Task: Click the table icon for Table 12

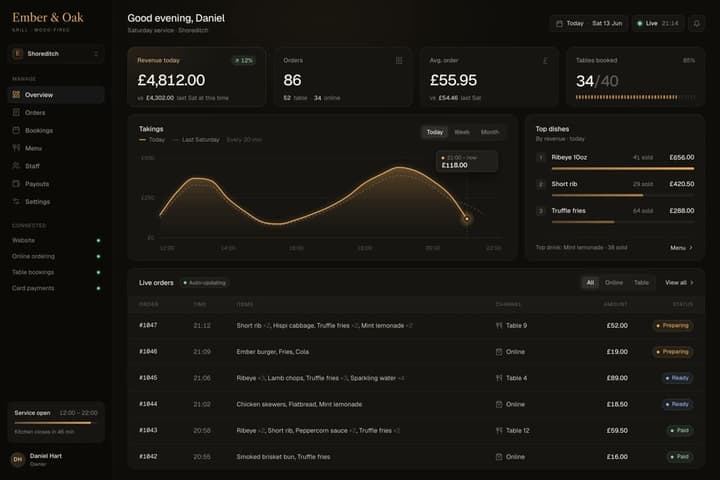Action: (x=499, y=430)
